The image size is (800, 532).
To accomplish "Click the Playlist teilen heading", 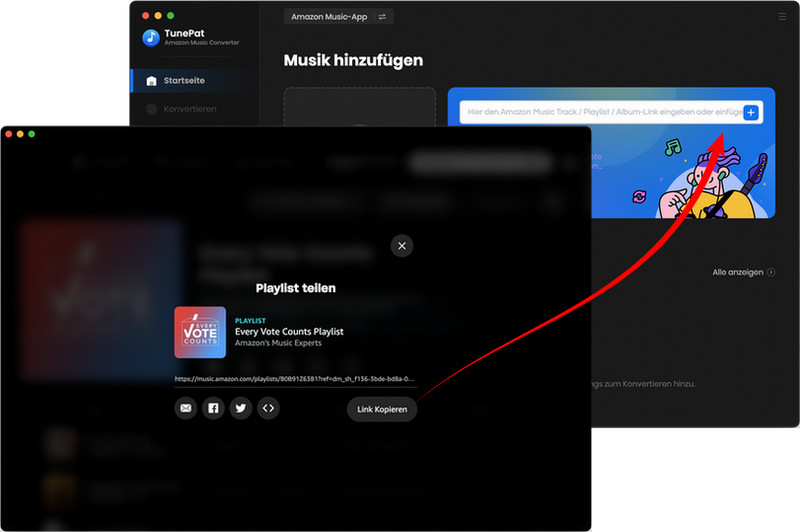I will pyautogui.click(x=295, y=288).
